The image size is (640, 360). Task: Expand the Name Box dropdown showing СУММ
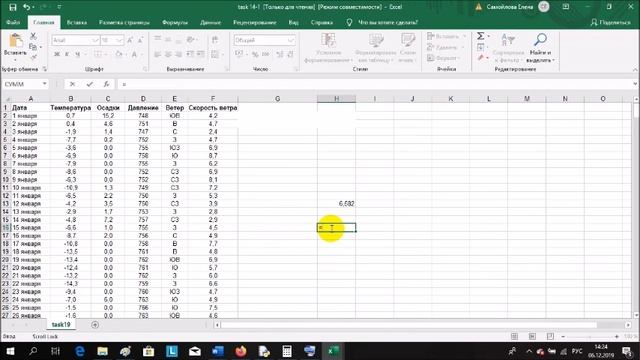(44, 84)
